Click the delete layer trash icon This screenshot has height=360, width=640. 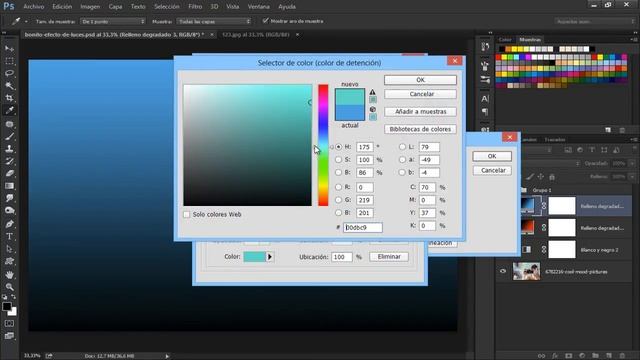point(622,356)
